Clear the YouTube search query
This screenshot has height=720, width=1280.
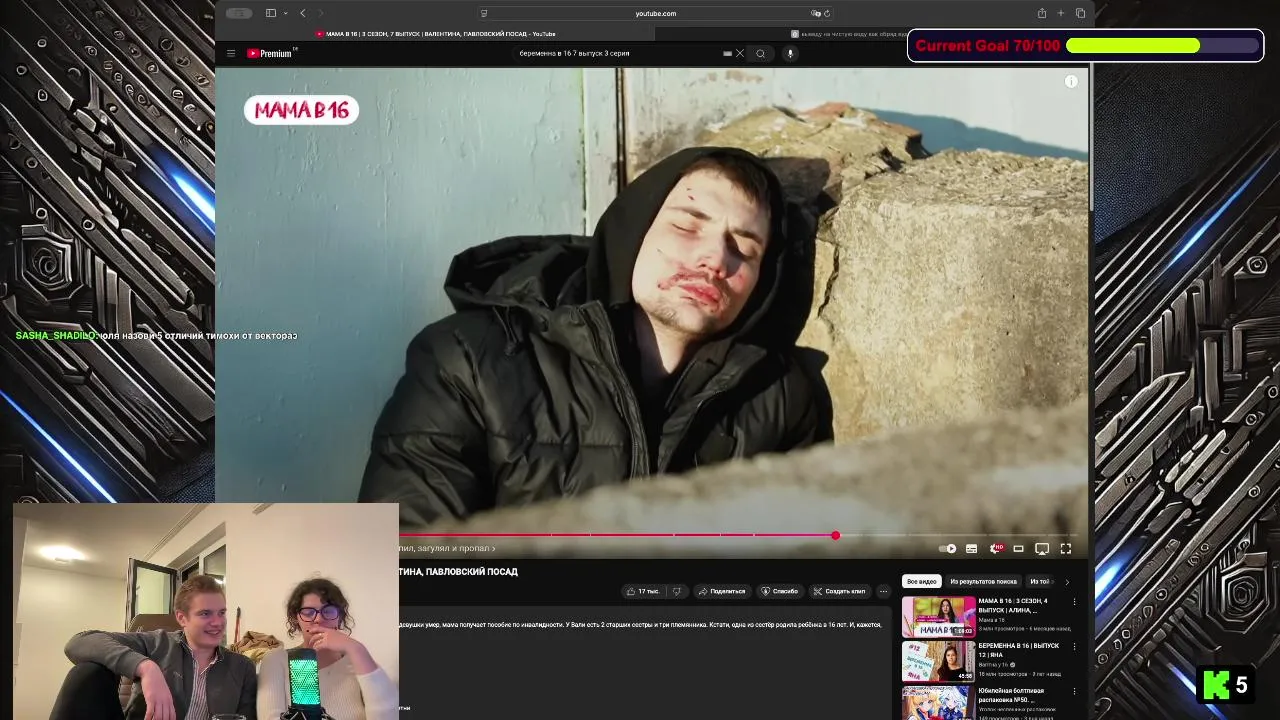(740, 54)
